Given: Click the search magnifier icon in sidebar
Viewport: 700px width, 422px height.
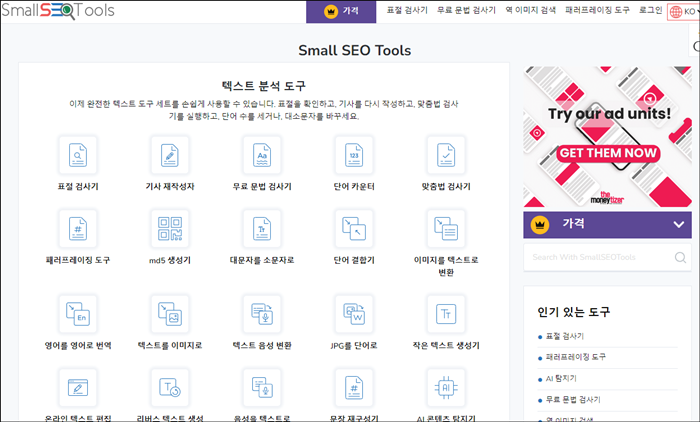Looking at the screenshot, I should pyautogui.click(x=680, y=257).
